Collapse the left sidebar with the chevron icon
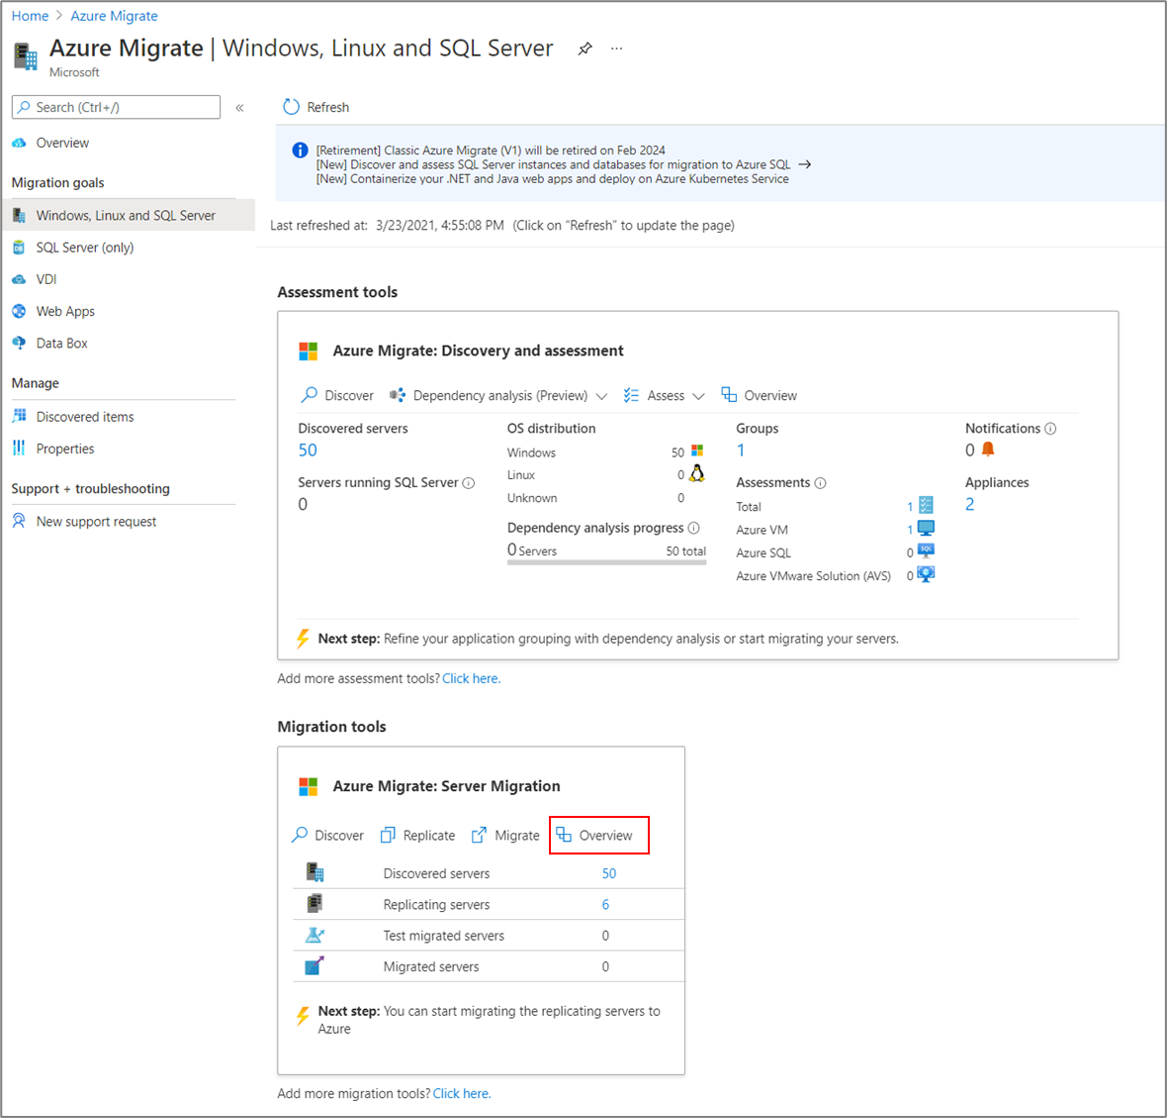This screenshot has width=1167, height=1118. pyautogui.click(x=240, y=108)
